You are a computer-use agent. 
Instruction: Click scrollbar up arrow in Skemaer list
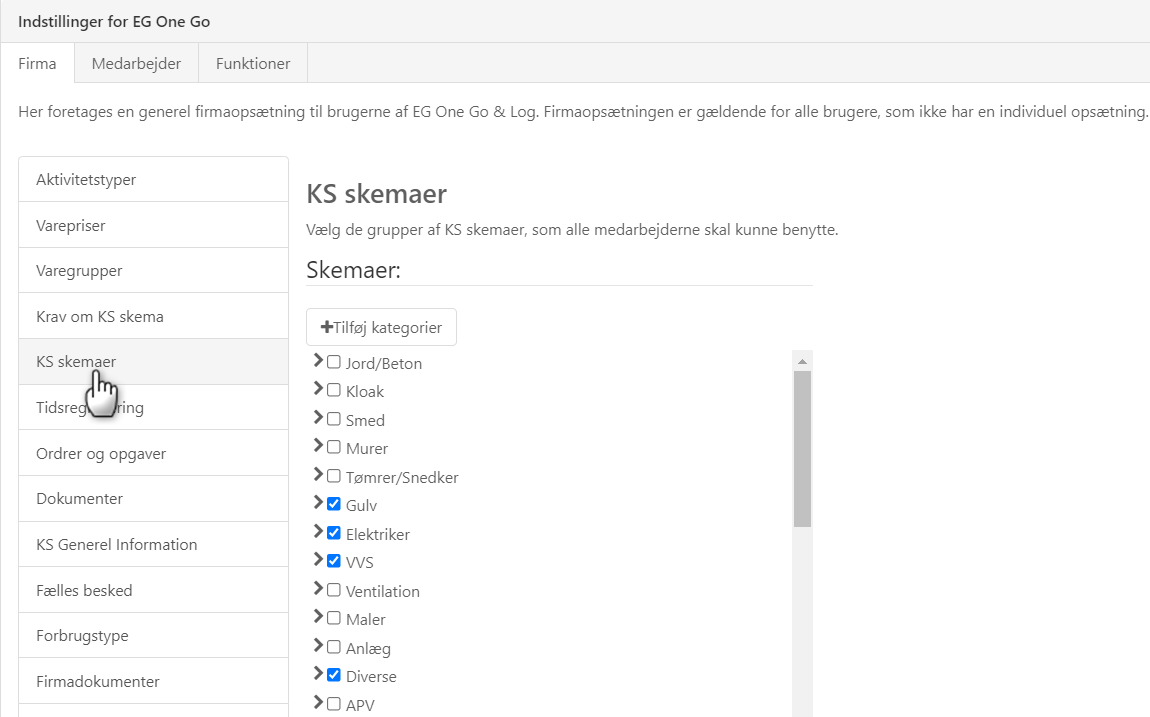click(x=802, y=360)
